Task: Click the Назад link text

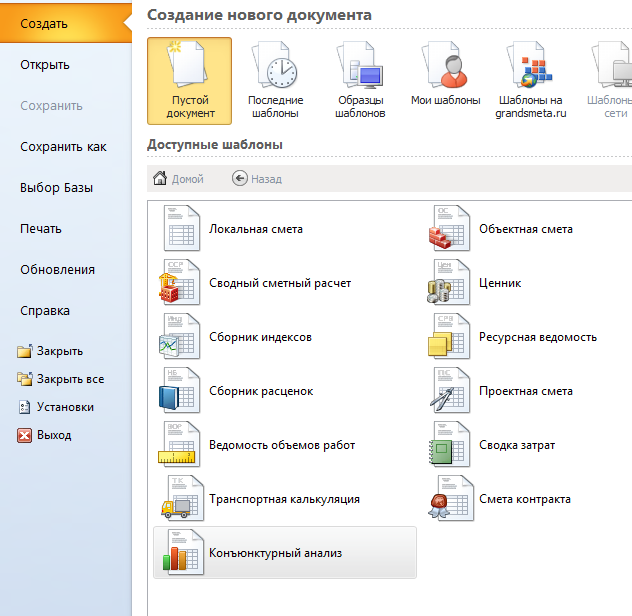Action: pos(266,179)
